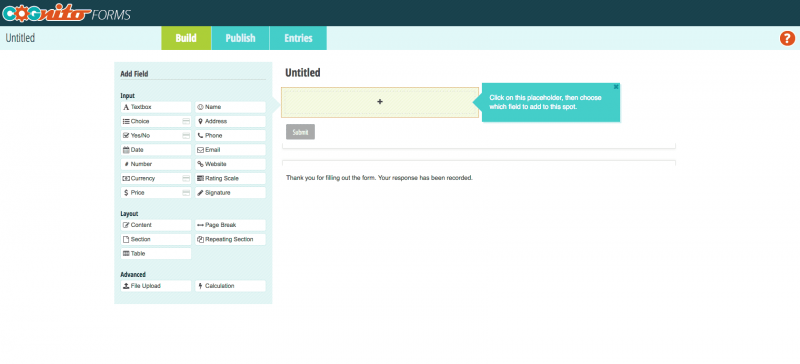Insert a Page Break

230,225
